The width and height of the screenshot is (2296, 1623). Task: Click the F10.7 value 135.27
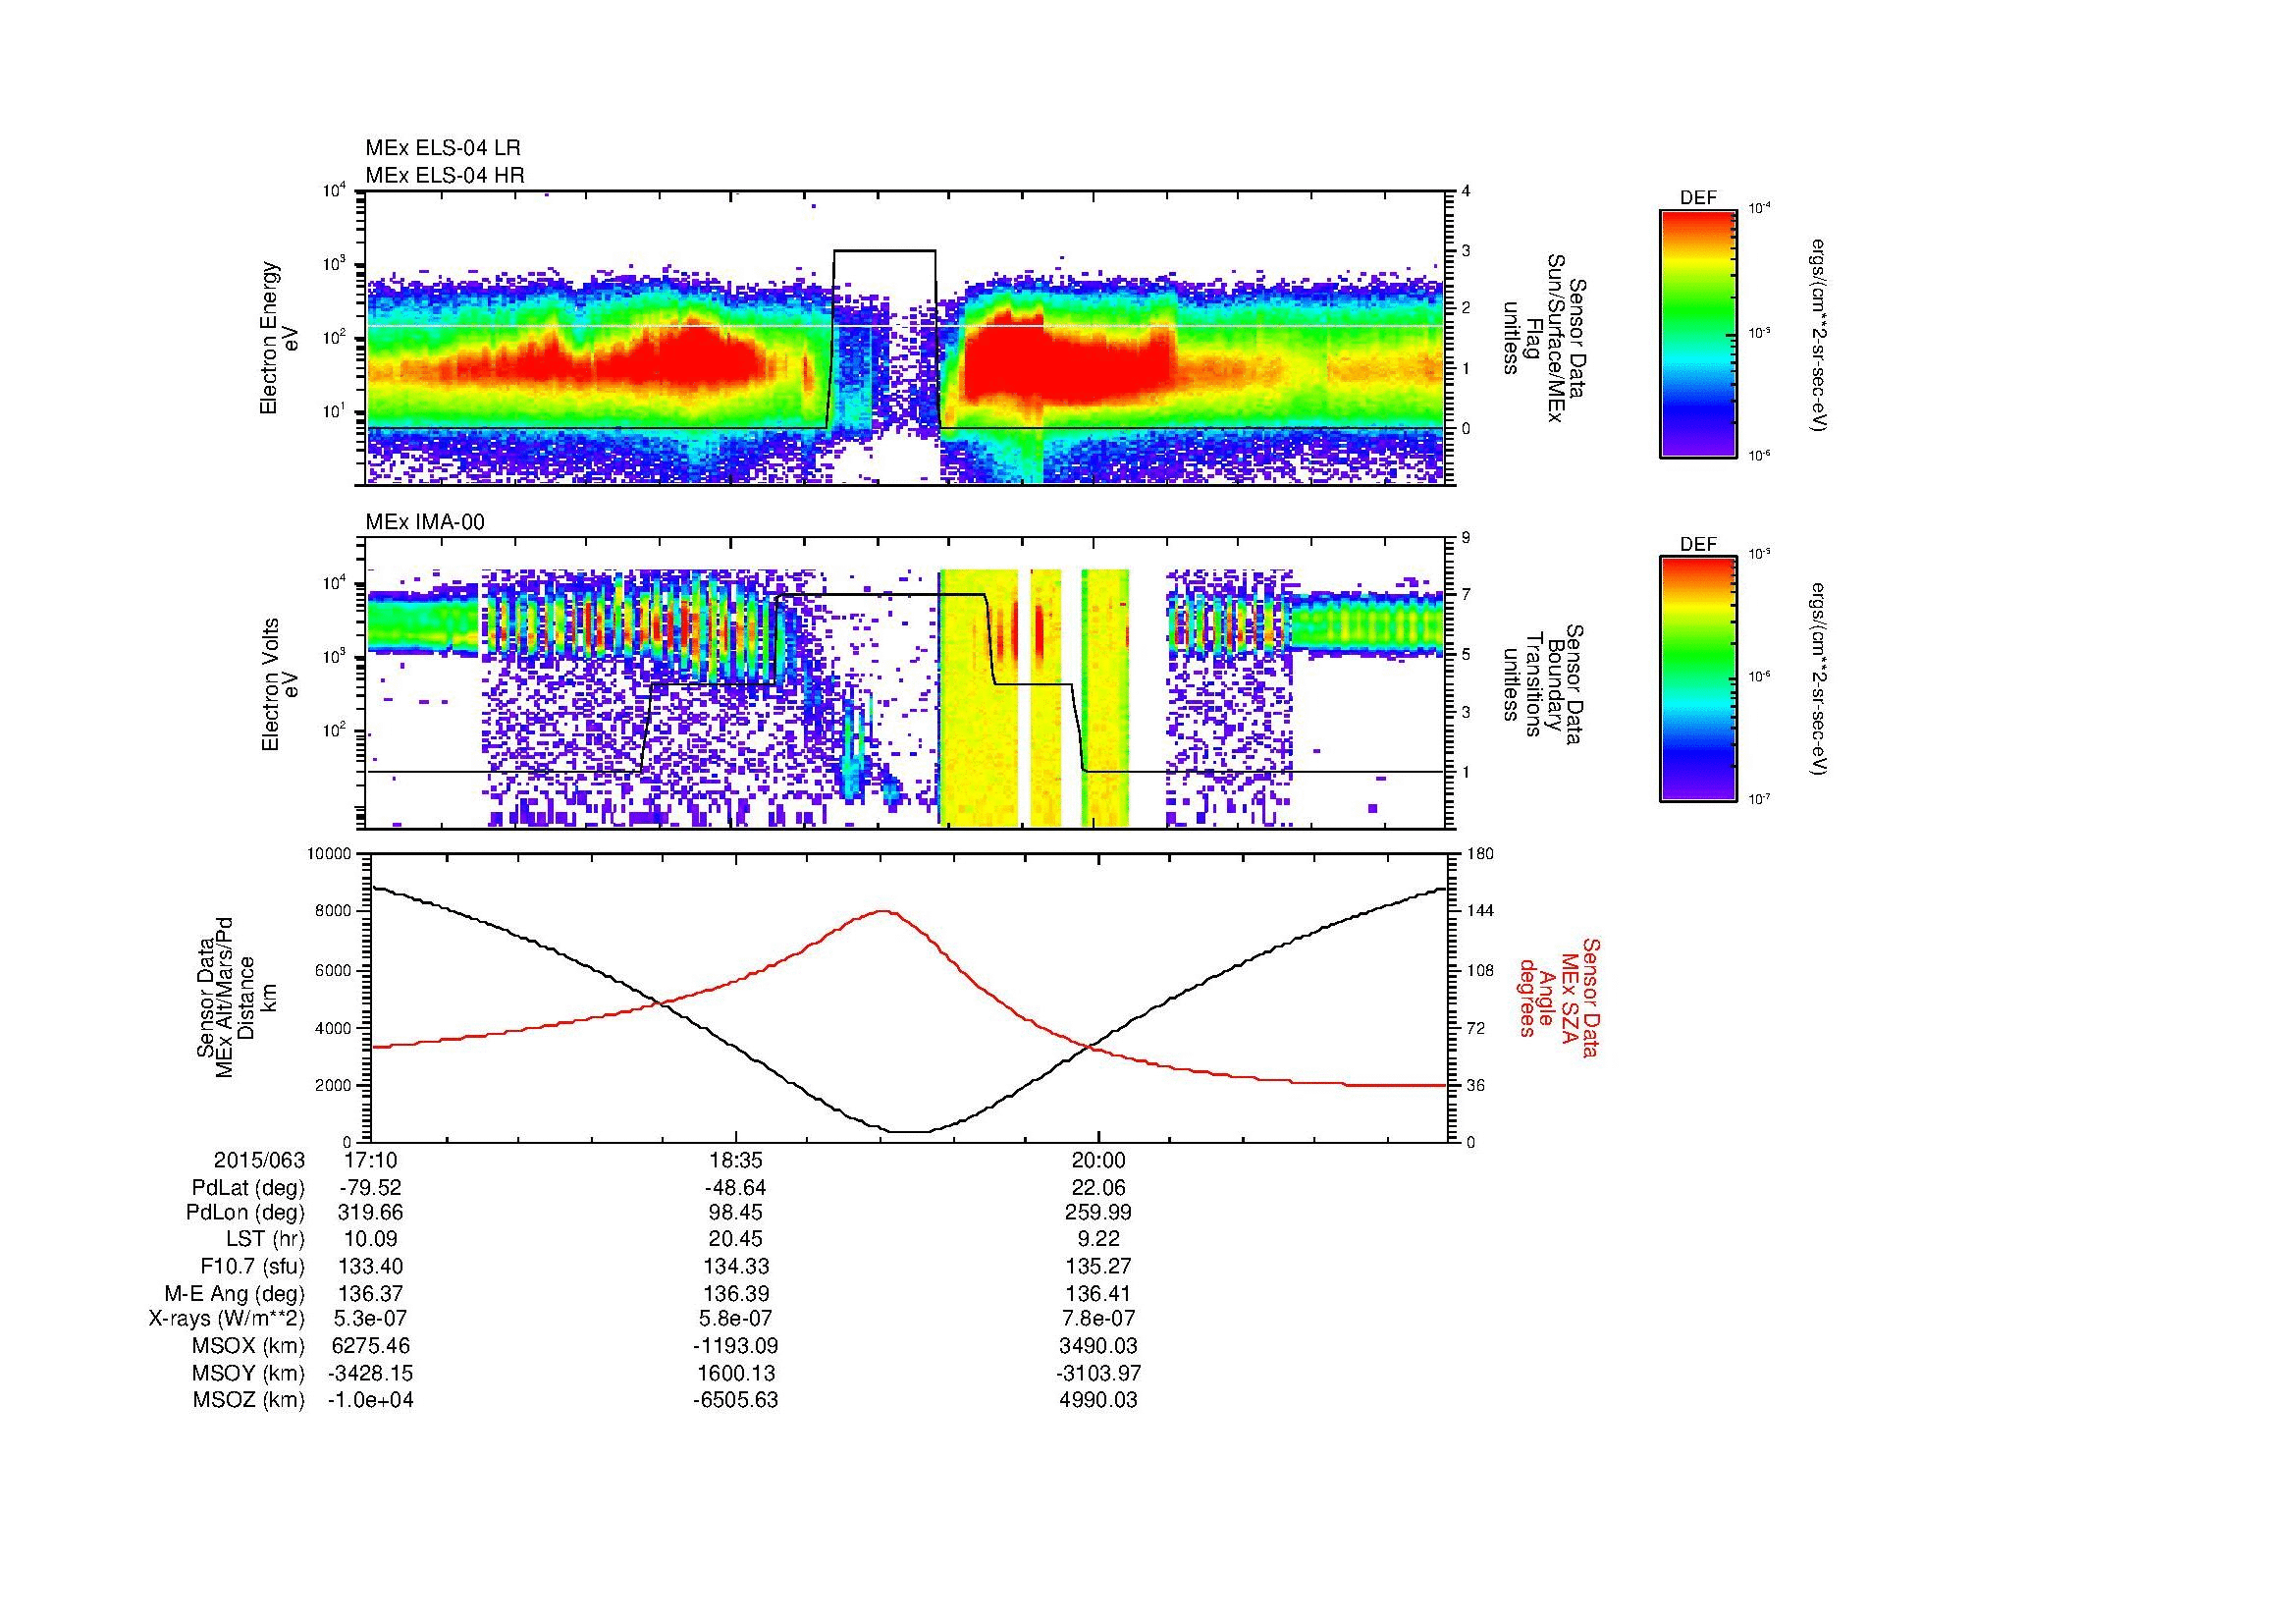coord(1099,1267)
